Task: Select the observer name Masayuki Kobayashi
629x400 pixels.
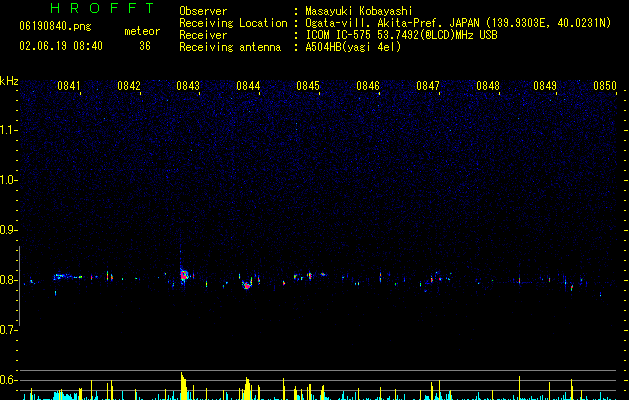Action: click(359, 11)
